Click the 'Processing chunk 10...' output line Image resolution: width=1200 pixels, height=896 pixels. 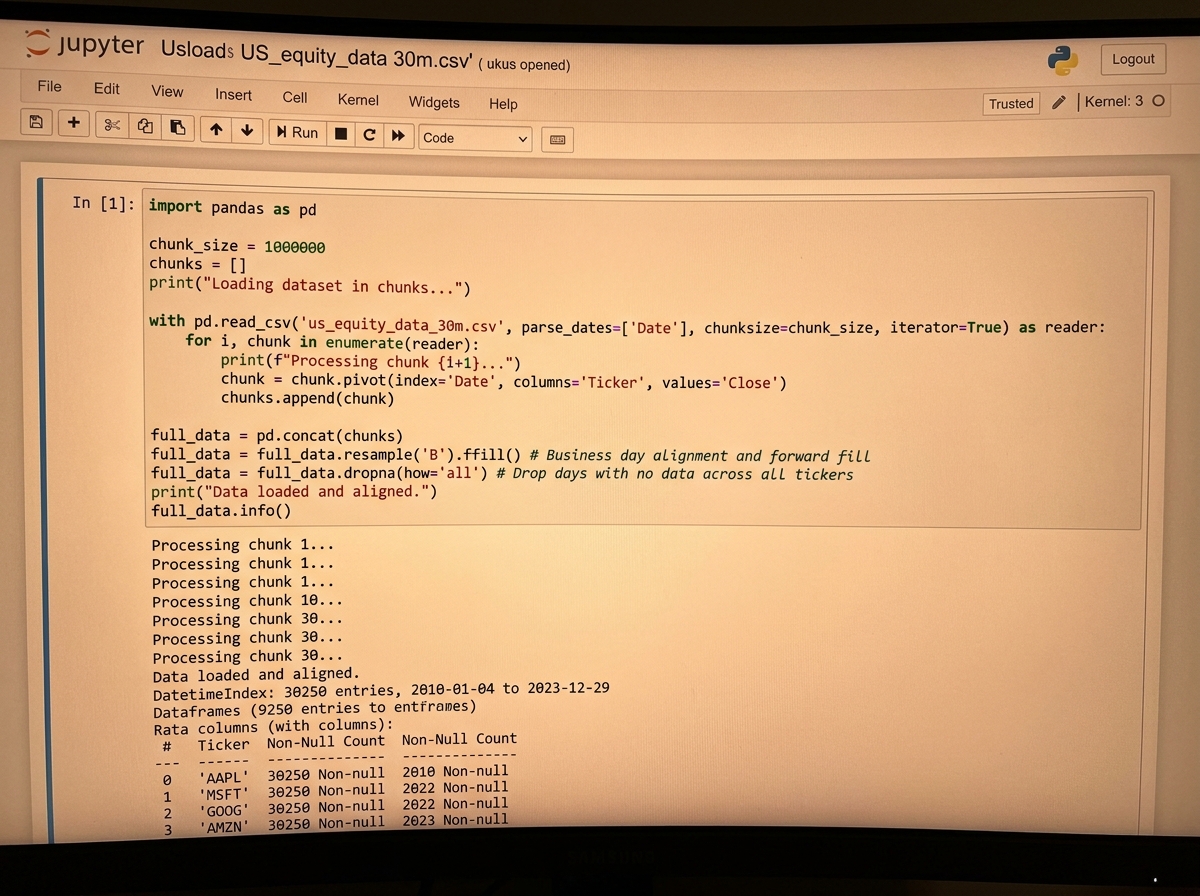pyautogui.click(x=247, y=601)
